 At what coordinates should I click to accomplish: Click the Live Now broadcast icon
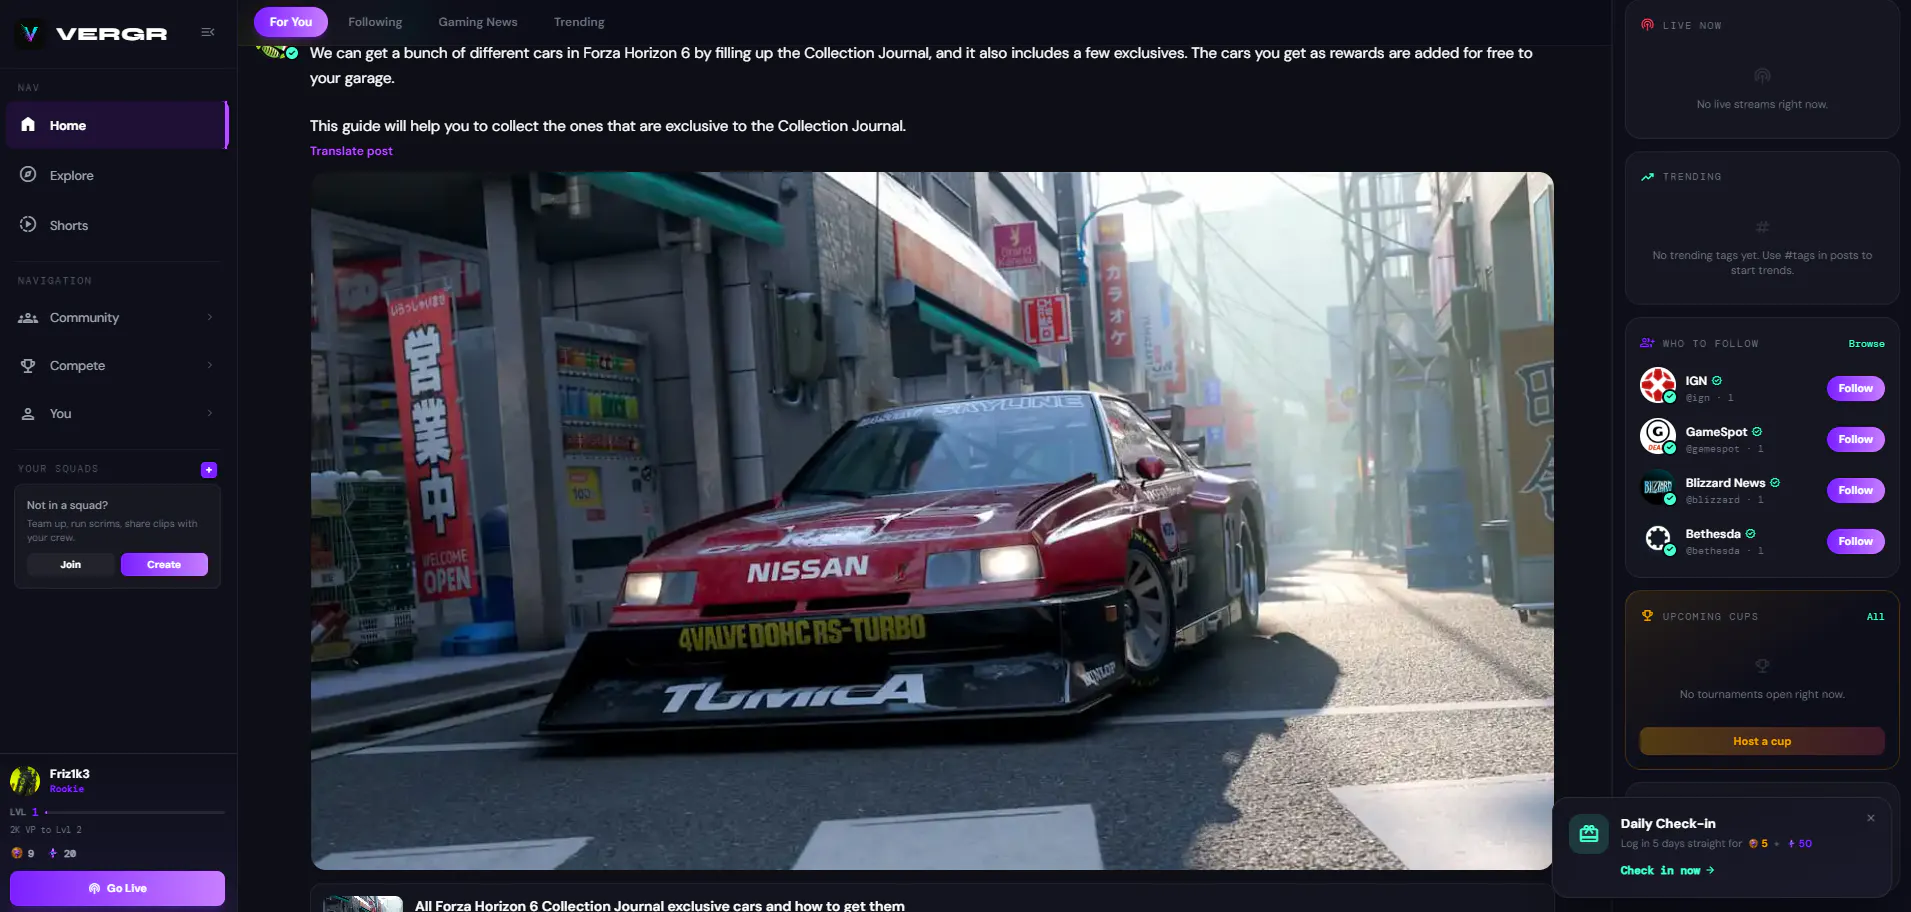[1647, 25]
